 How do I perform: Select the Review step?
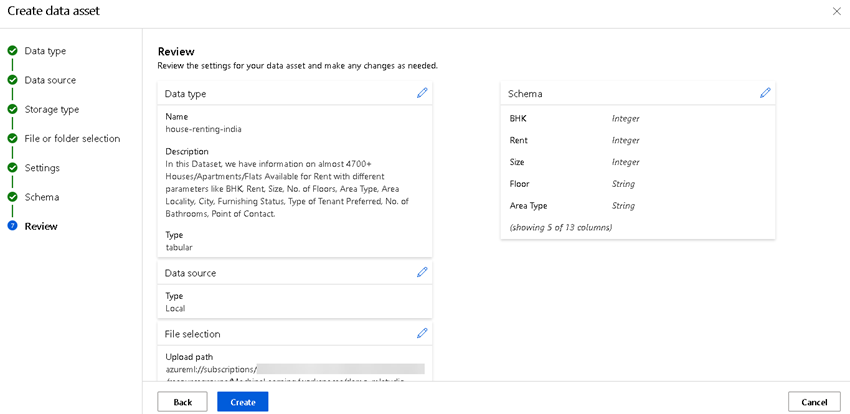tap(41, 227)
